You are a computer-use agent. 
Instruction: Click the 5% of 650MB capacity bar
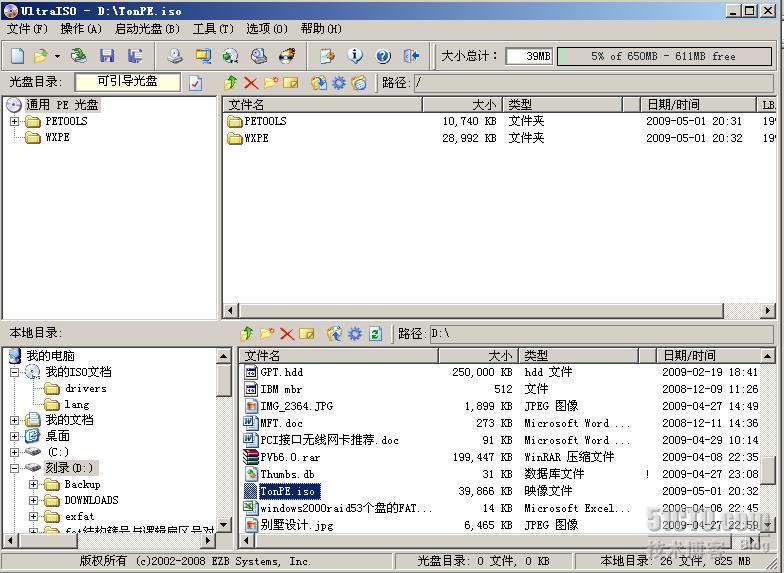click(x=664, y=56)
